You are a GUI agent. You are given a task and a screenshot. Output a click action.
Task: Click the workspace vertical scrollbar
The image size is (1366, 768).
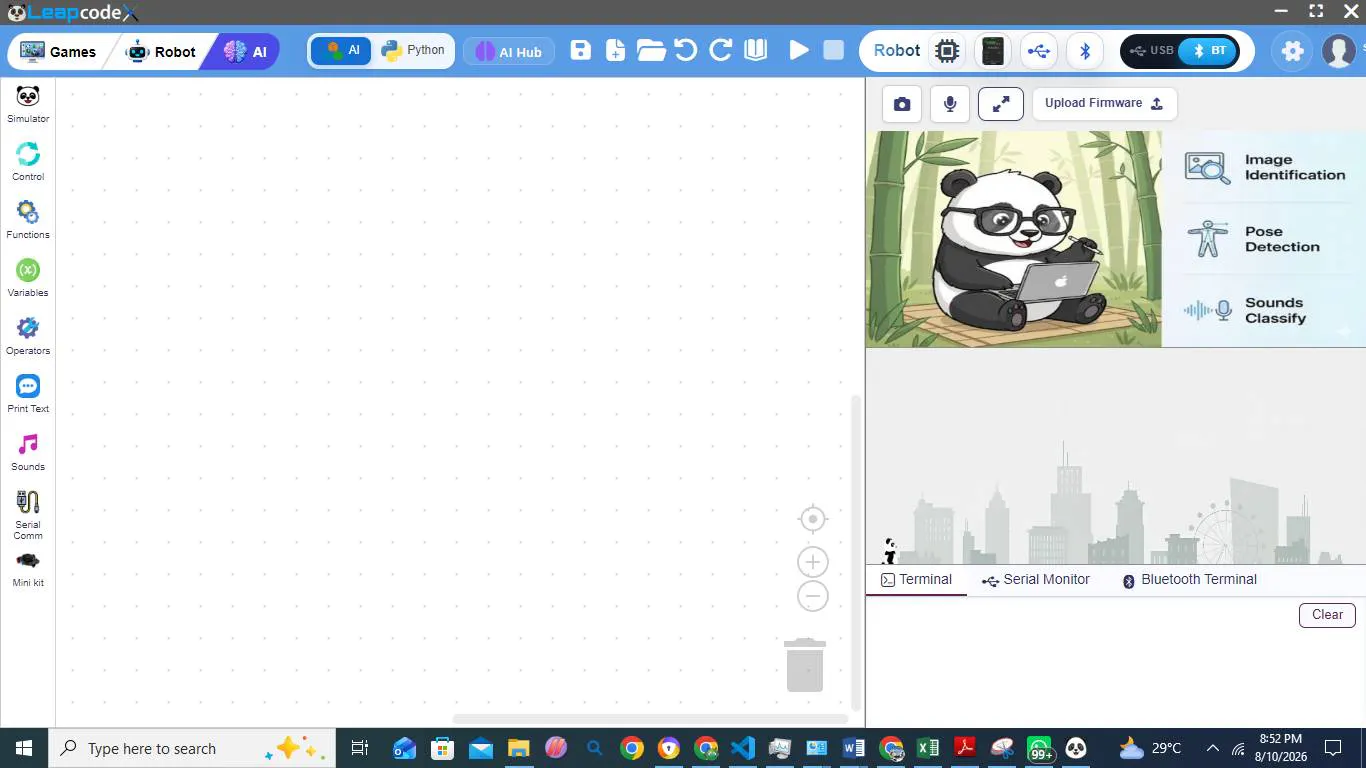coord(855,552)
